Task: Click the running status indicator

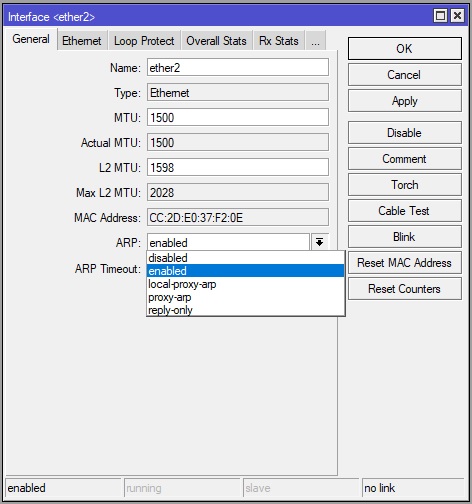Action: coord(182,488)
